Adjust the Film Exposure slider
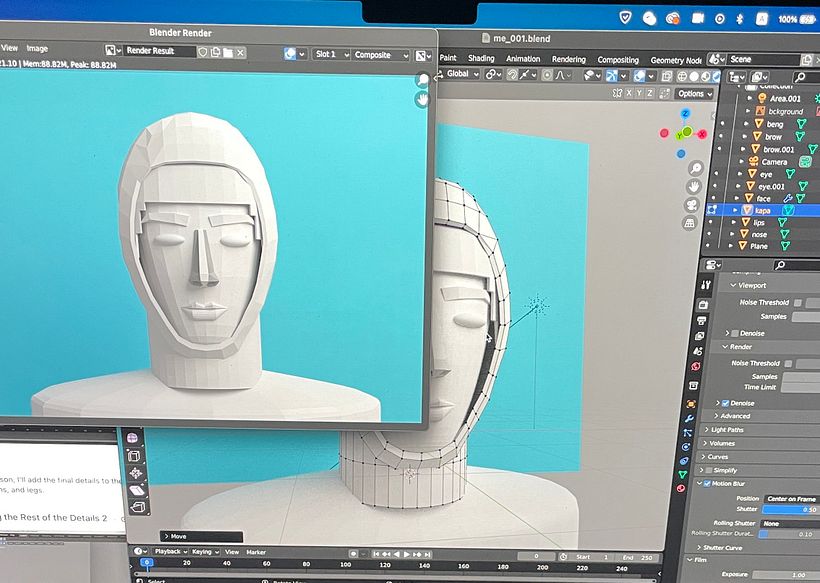 pyautogui.click(x=786, y=575)
